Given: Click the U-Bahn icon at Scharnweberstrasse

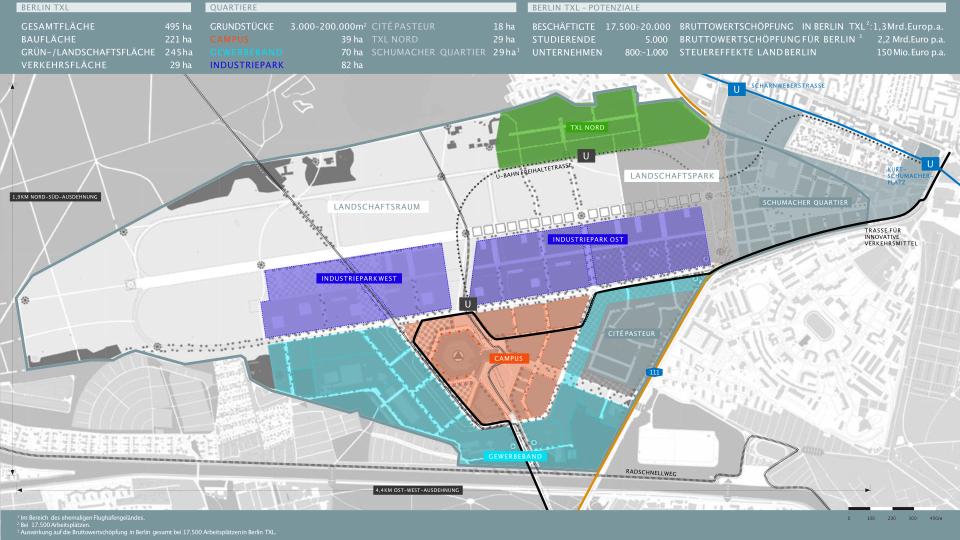Looking at the screenshot, I should 737,90.
